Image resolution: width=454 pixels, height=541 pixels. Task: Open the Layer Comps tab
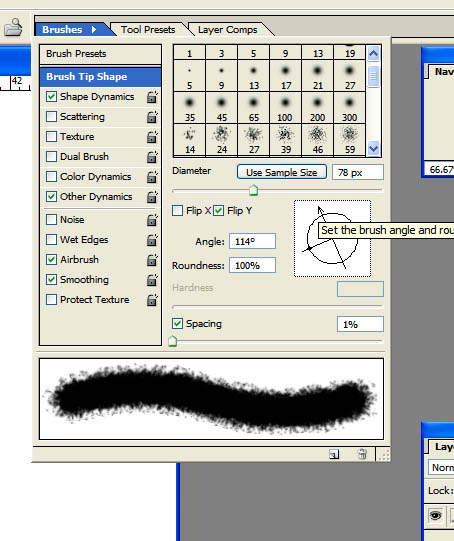228,30
